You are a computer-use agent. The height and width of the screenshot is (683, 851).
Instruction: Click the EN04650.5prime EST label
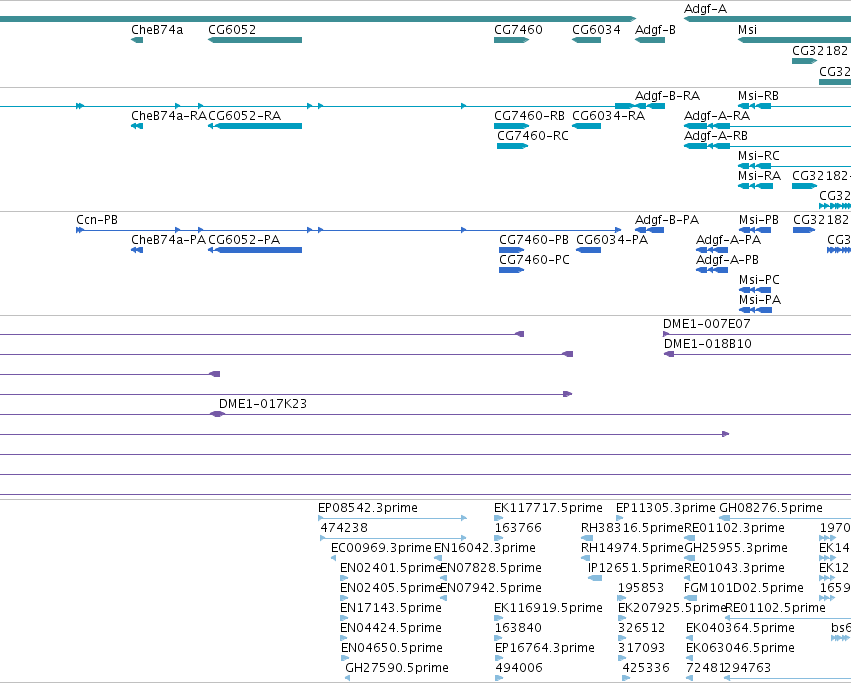click(392, 649)
